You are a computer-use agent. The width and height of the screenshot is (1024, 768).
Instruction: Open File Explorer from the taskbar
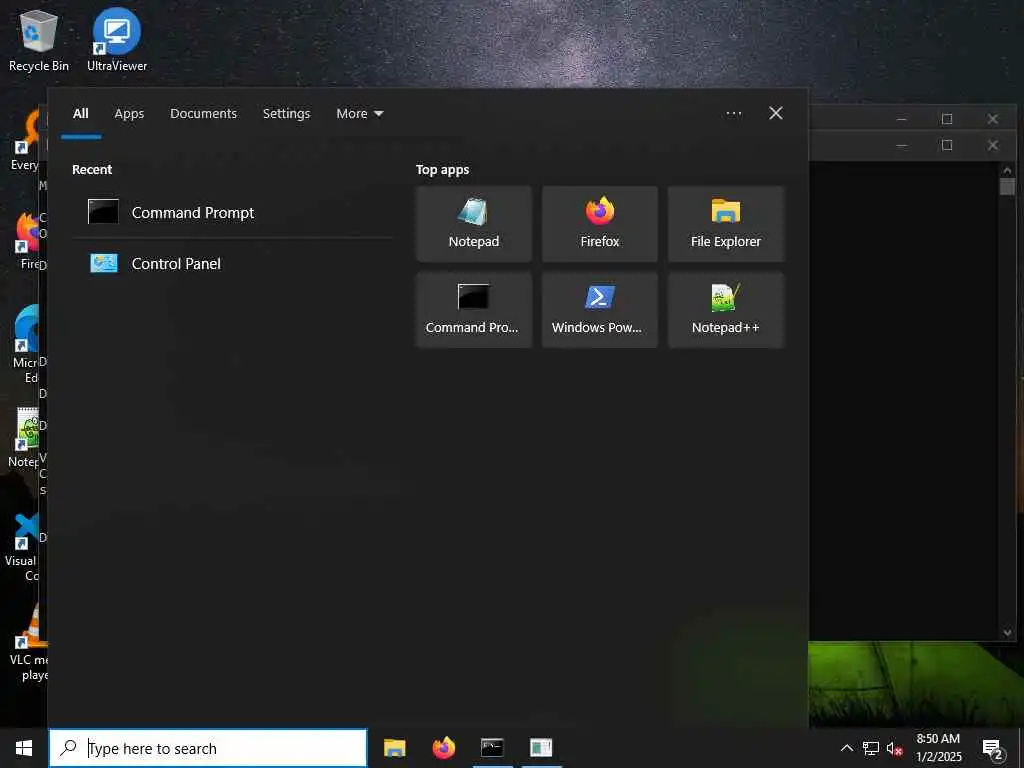pyautogui.click(x=394, y=748)
